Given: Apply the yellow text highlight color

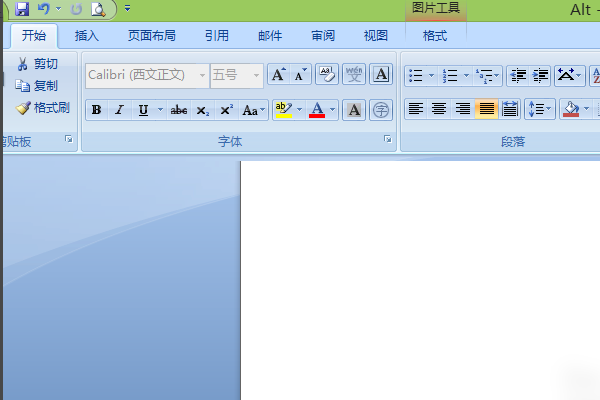Looking at the screenshot, I should [x=284, y=110].
